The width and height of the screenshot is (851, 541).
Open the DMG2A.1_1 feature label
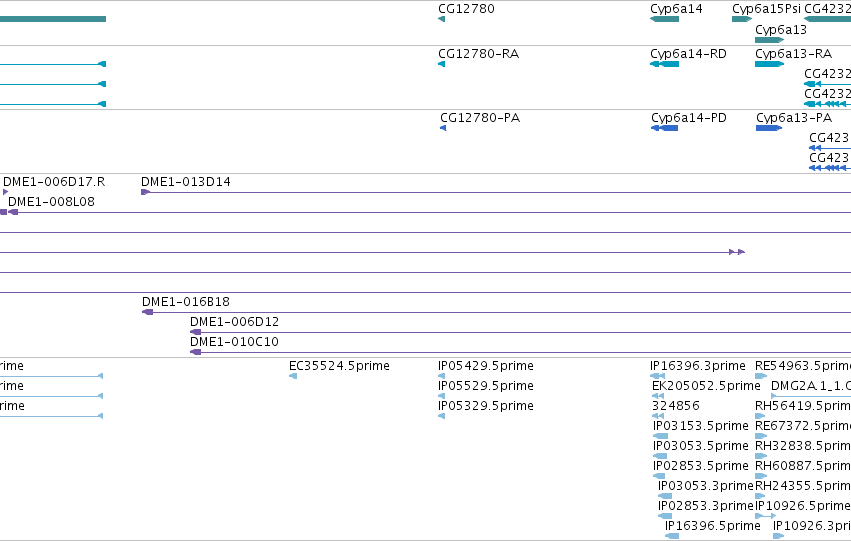pyautogui.click(x=811, y=386)
